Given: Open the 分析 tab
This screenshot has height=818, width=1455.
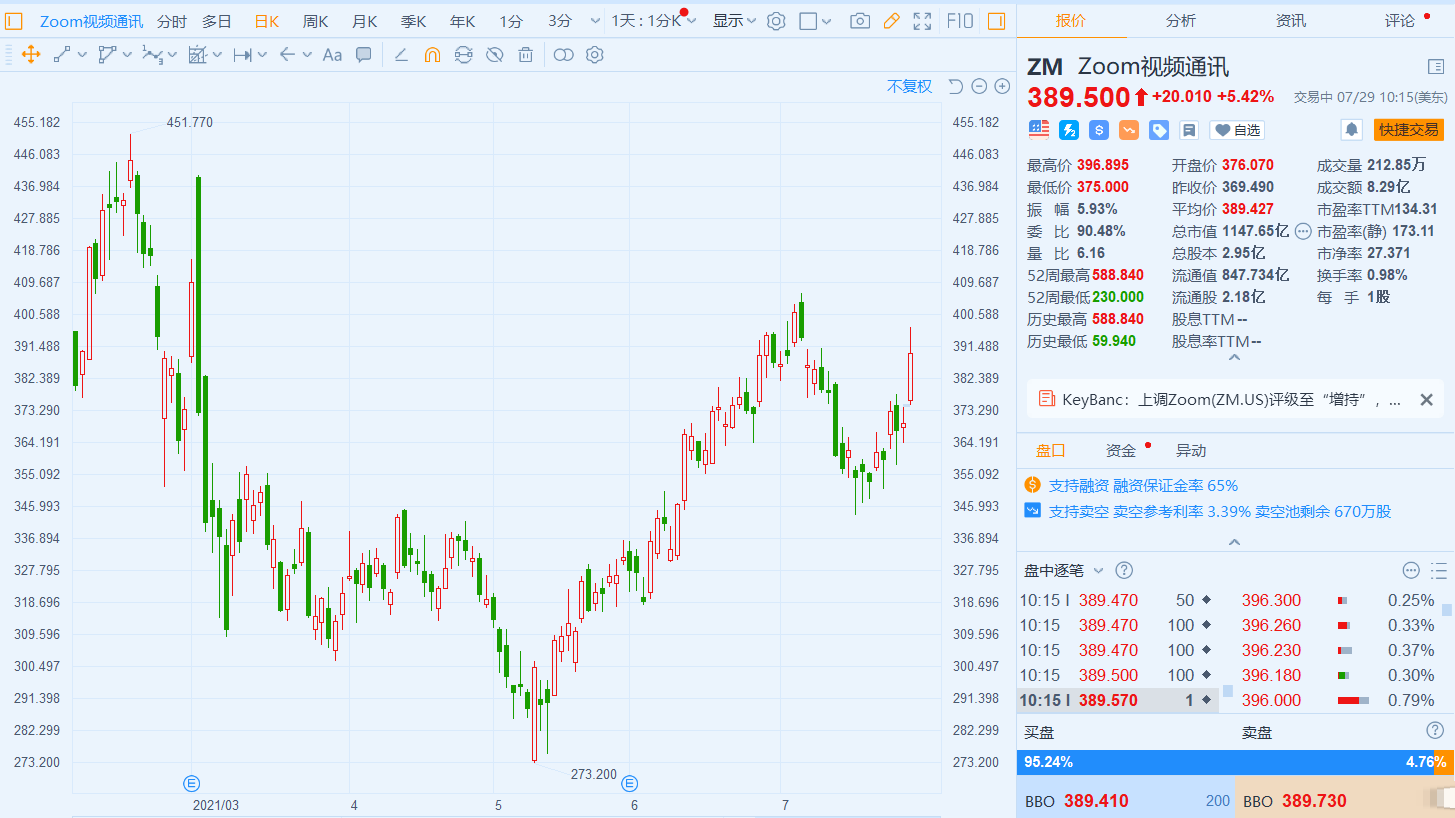Looking at the screenshot, I should 1180,20.
